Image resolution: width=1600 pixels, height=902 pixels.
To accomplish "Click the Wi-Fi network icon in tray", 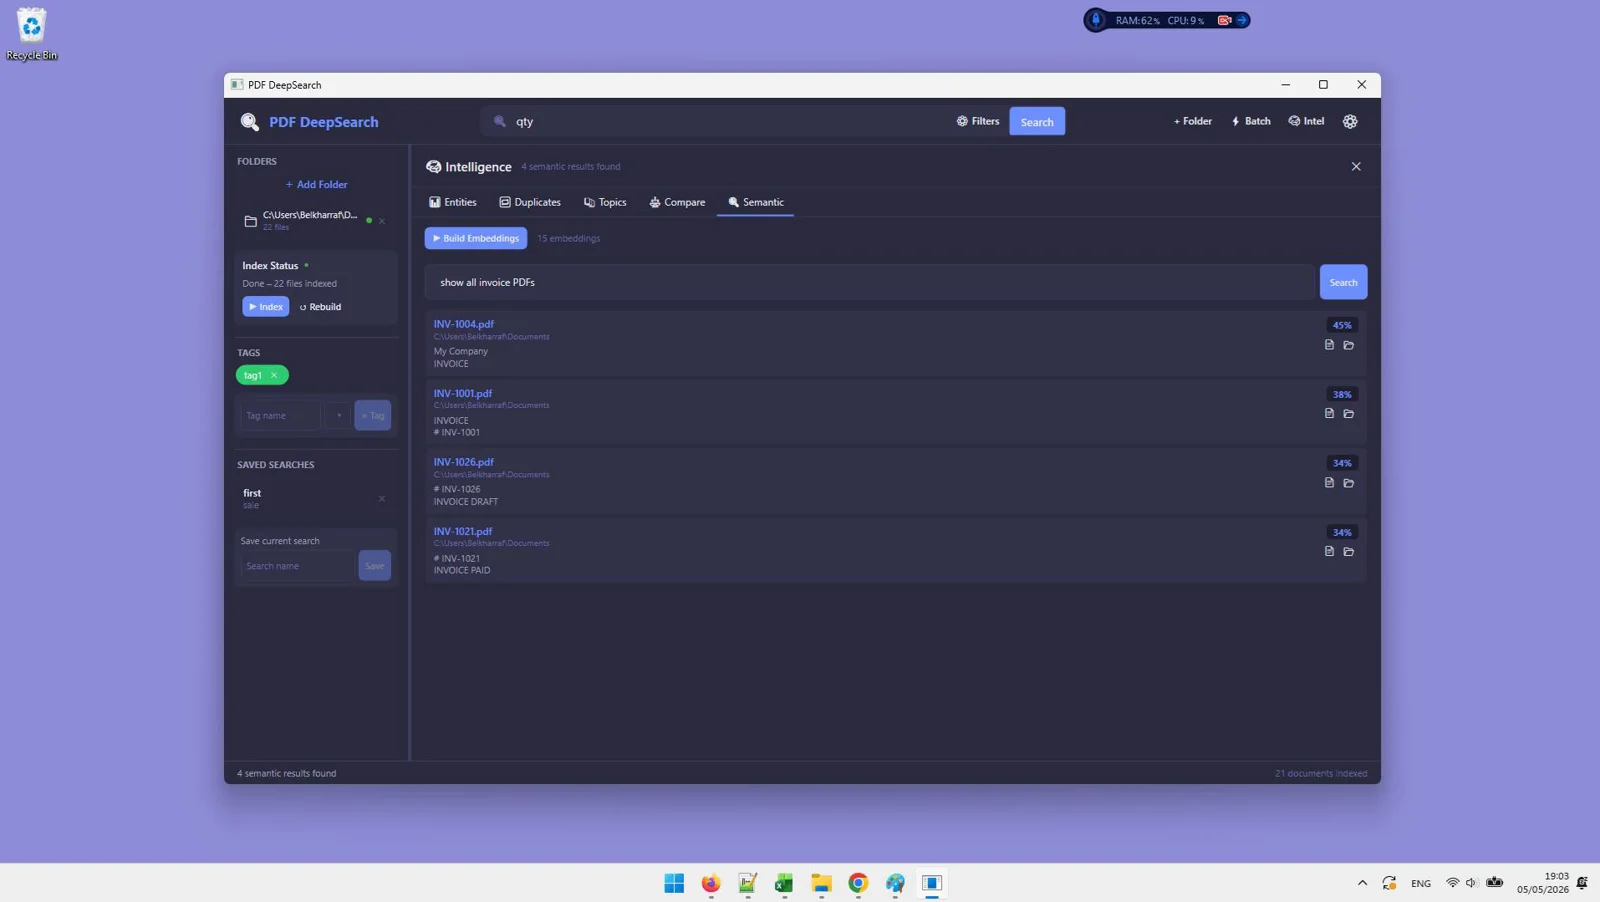I will pos(1452,883).
